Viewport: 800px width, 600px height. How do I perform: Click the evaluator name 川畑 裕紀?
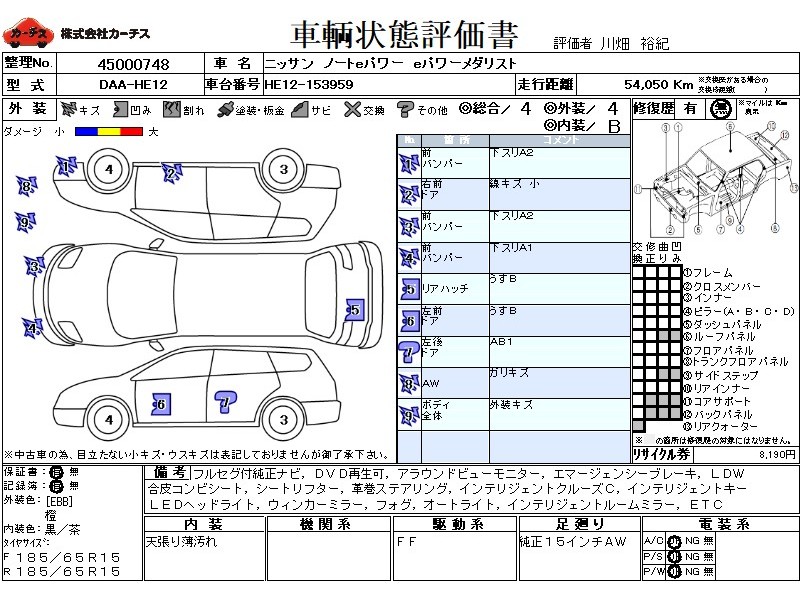click(x=634, y=43)
